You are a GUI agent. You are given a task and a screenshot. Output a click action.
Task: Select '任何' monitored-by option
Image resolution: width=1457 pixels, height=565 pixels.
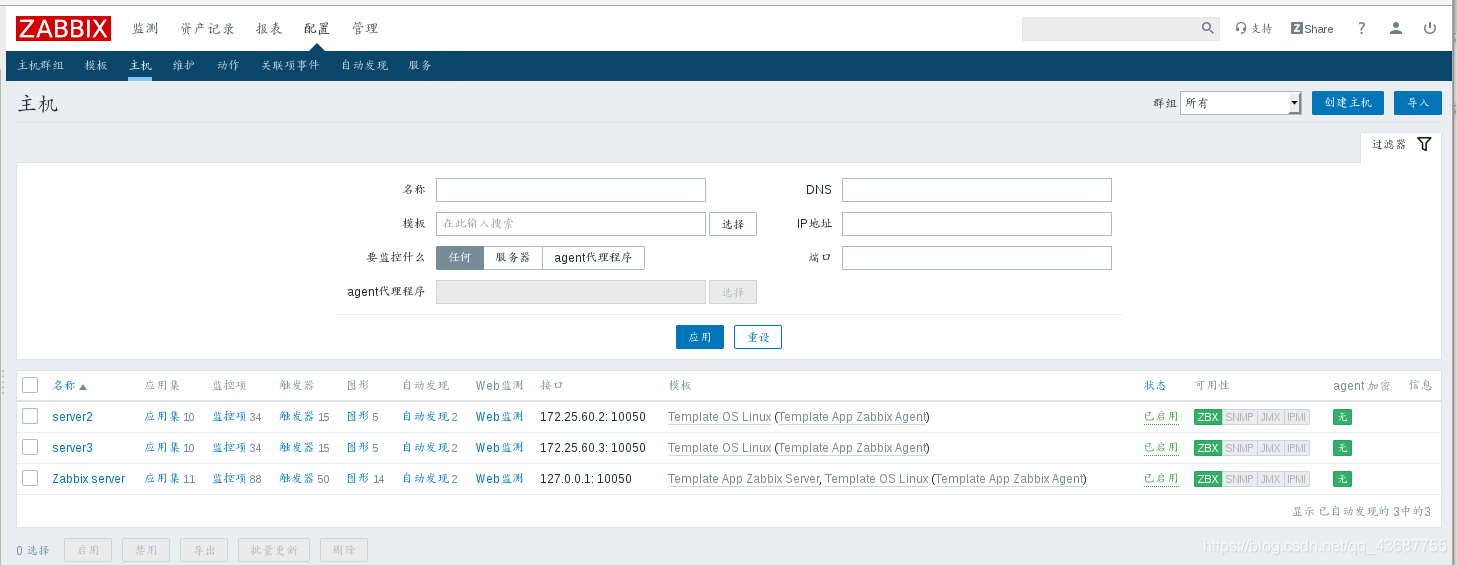[460, 258]
